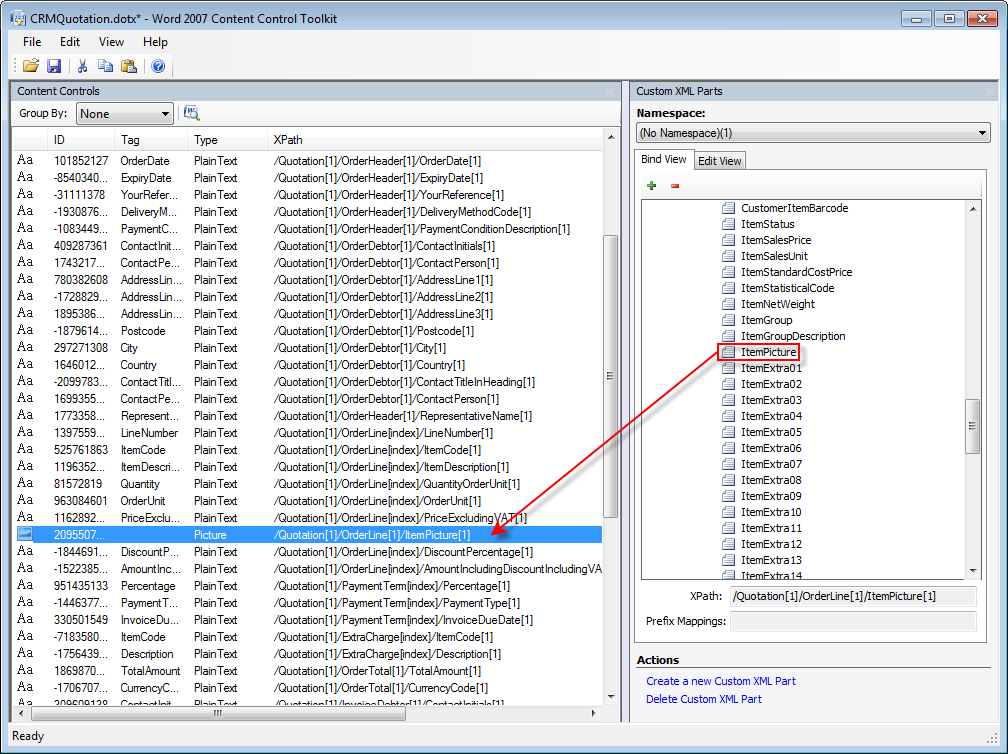The image size is (1008, 754).
Task: Click the XPath input field
Action: (x=853, y=596)
